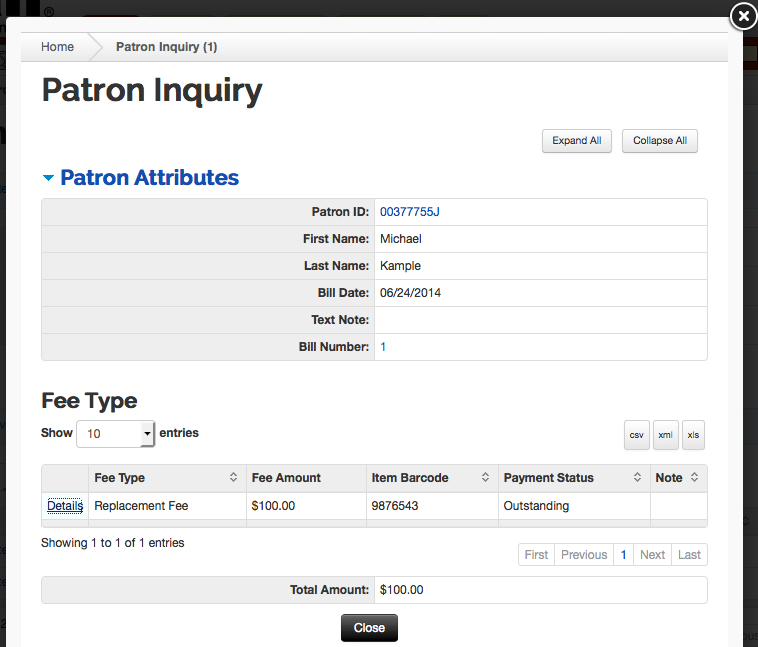The image size is (758, 647).
Task: Export table as xls
Action: tap(693, 435)
